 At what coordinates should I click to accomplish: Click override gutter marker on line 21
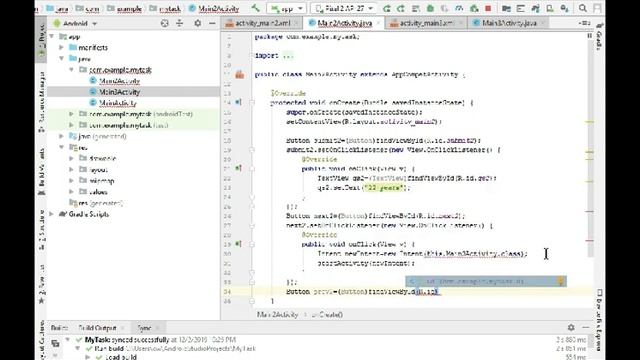[x=238, y=168]
